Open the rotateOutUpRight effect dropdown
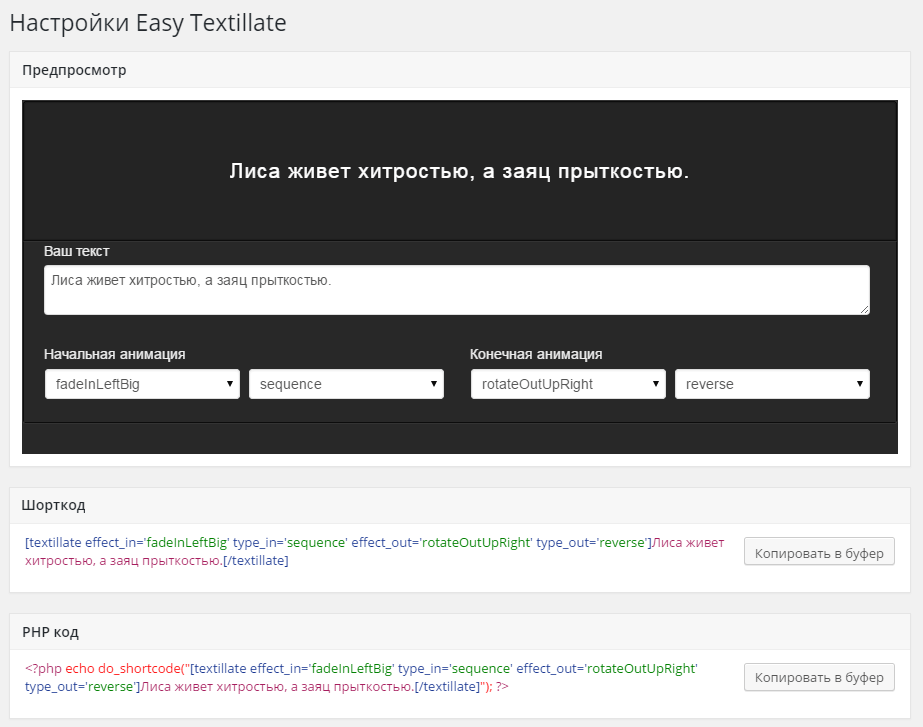The image size is (923, 727). point(568,384)
